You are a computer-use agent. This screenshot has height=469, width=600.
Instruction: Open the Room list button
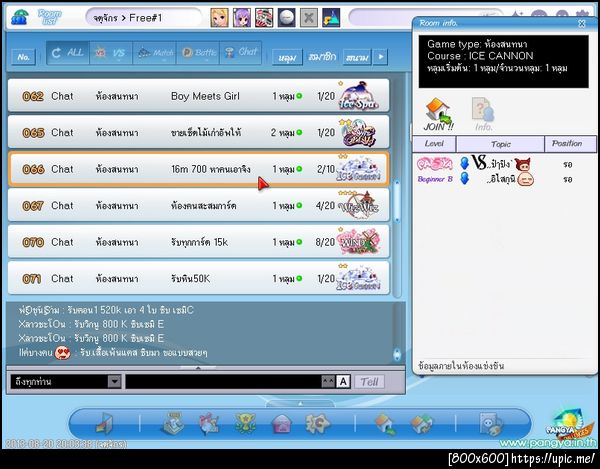pyautogui.click(x=49, y=17)
